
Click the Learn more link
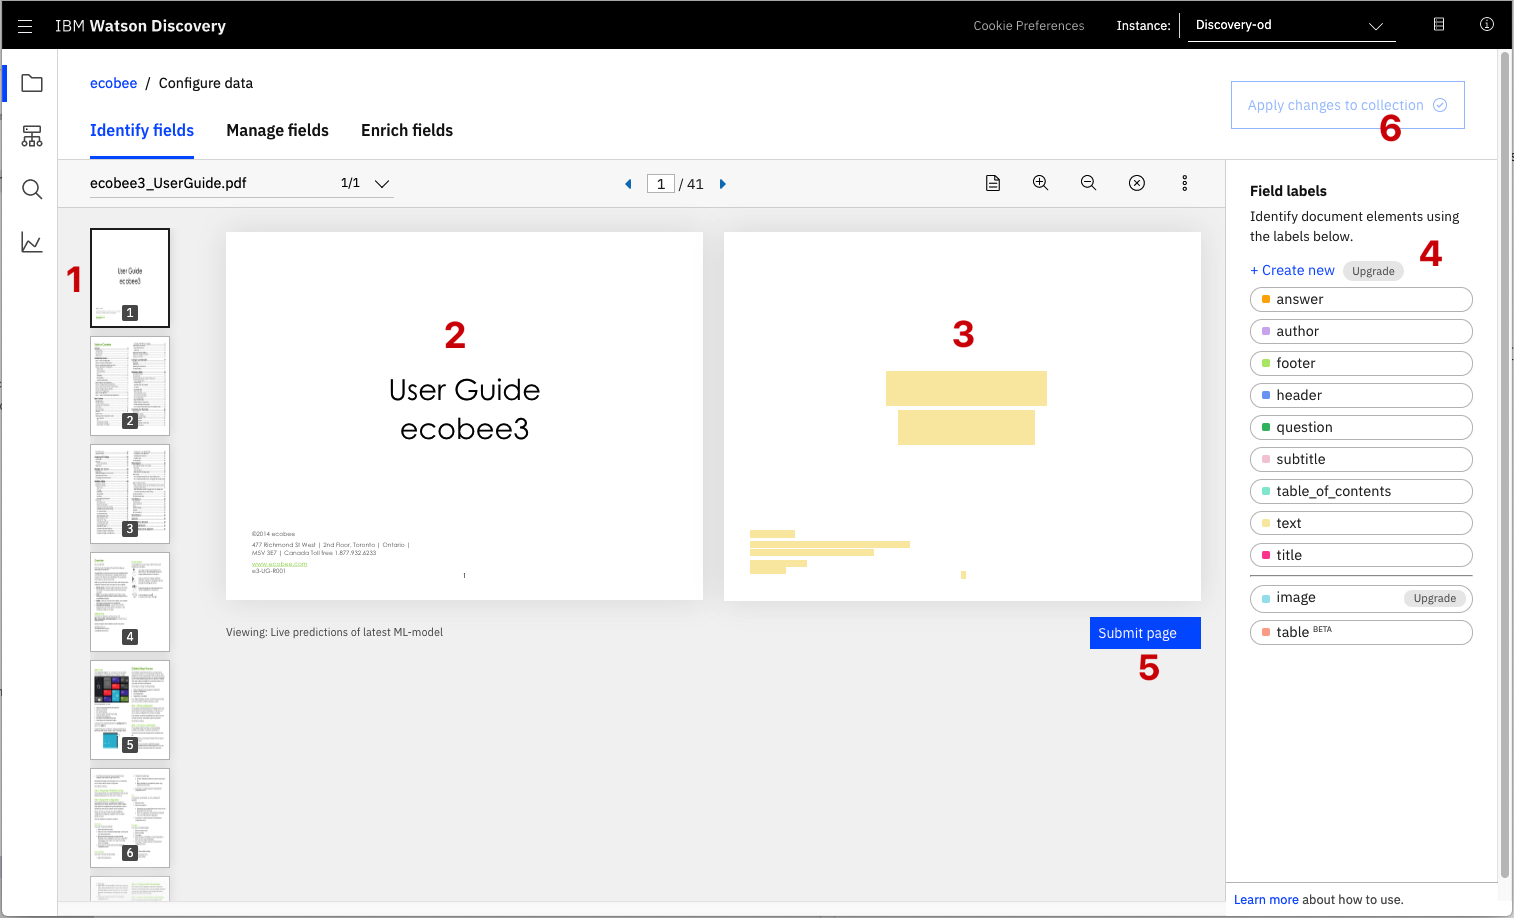point(1266,900)
